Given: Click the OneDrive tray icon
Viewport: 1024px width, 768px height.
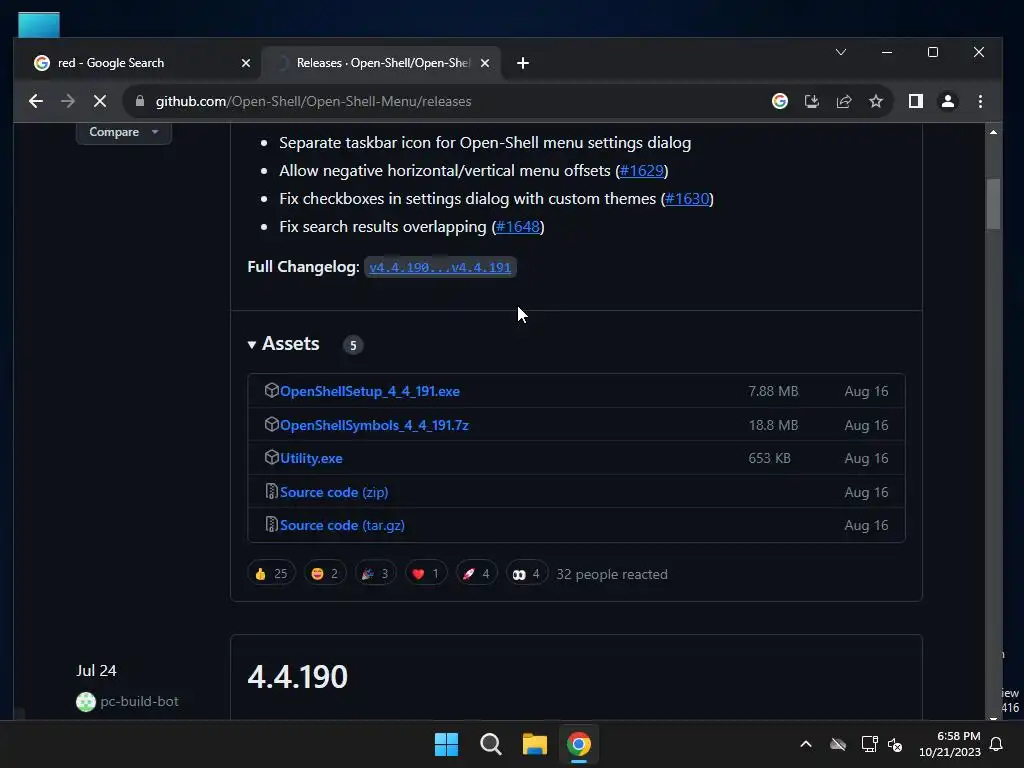Looking at the screenshot, I should coord(838,744).
